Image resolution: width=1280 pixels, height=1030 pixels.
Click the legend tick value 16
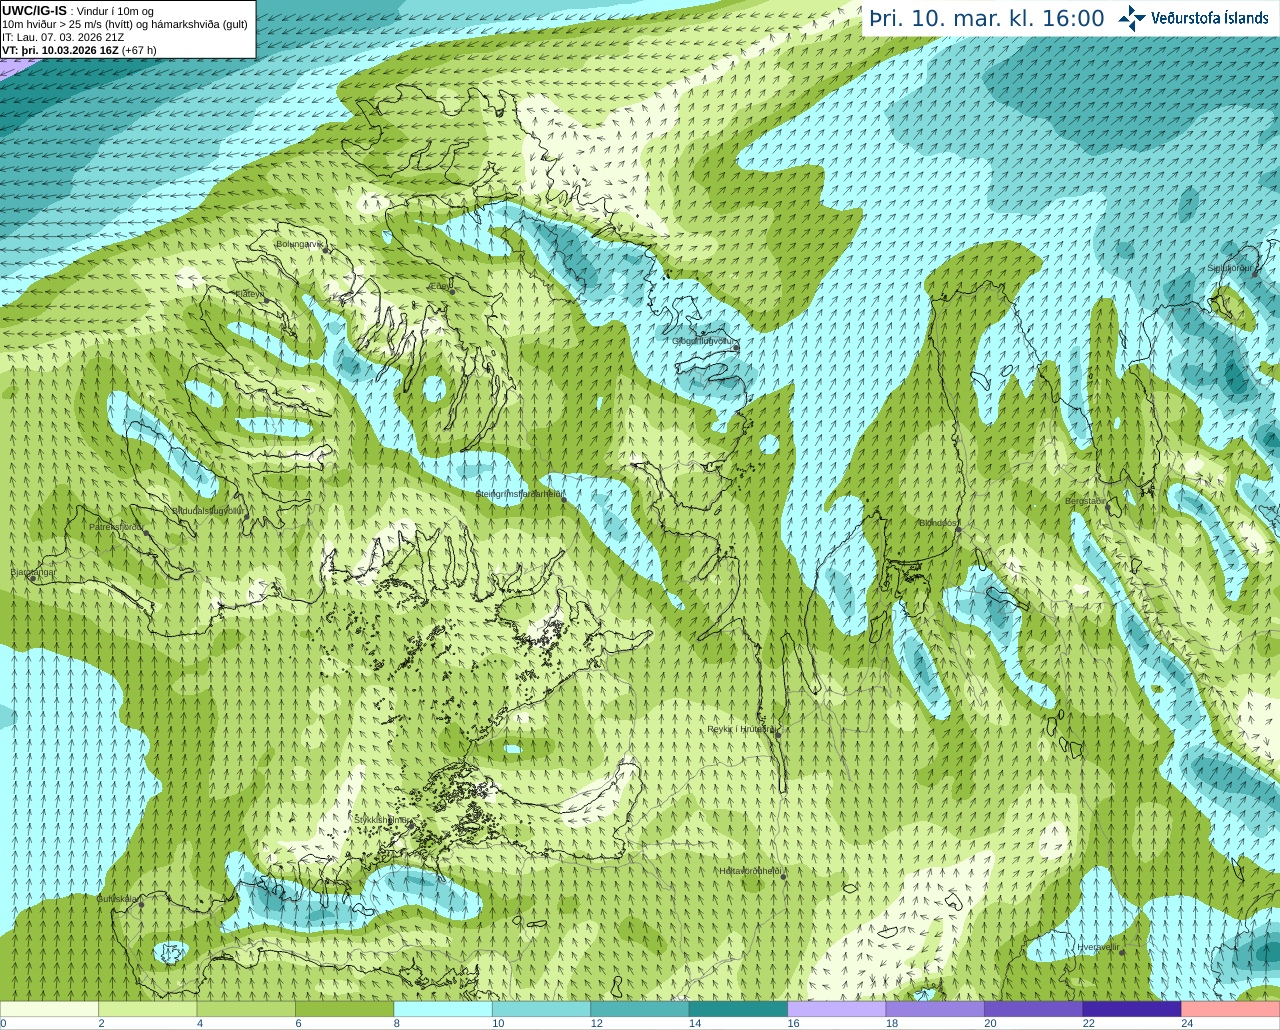tap(794, 1023)
